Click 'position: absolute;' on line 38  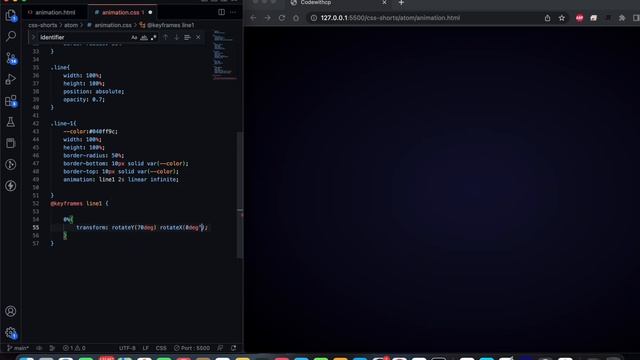point(93,91)
